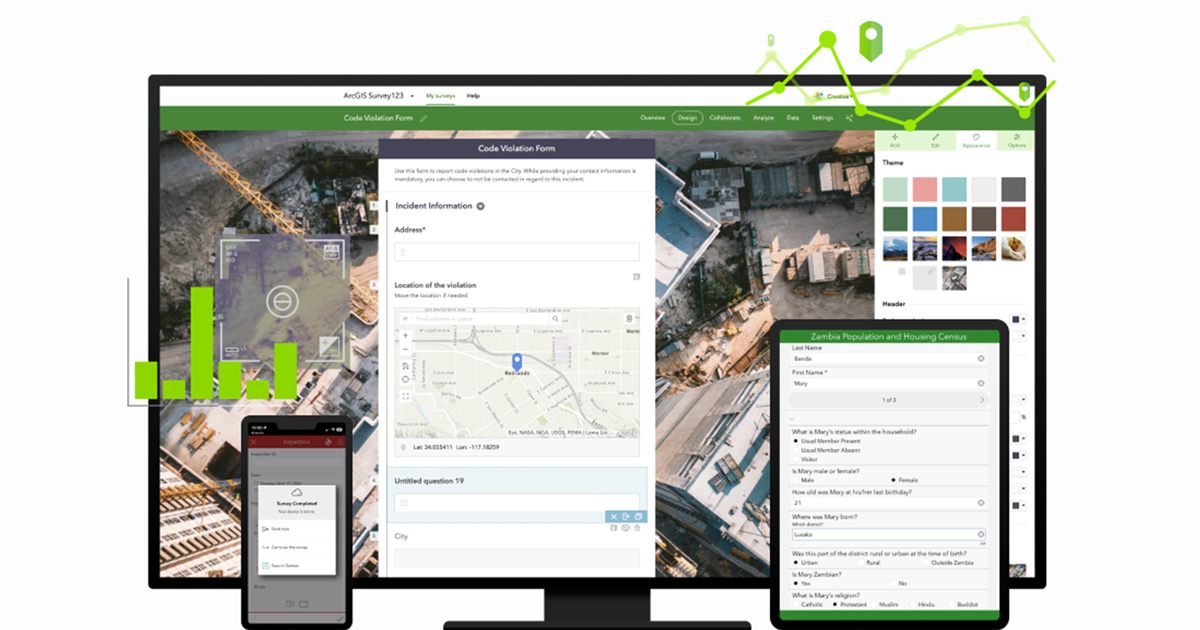This screenshot has width=1200, height=630.
Task: Switch to the Overview tab
Action: pyautogui.click(x=653, y=118)
